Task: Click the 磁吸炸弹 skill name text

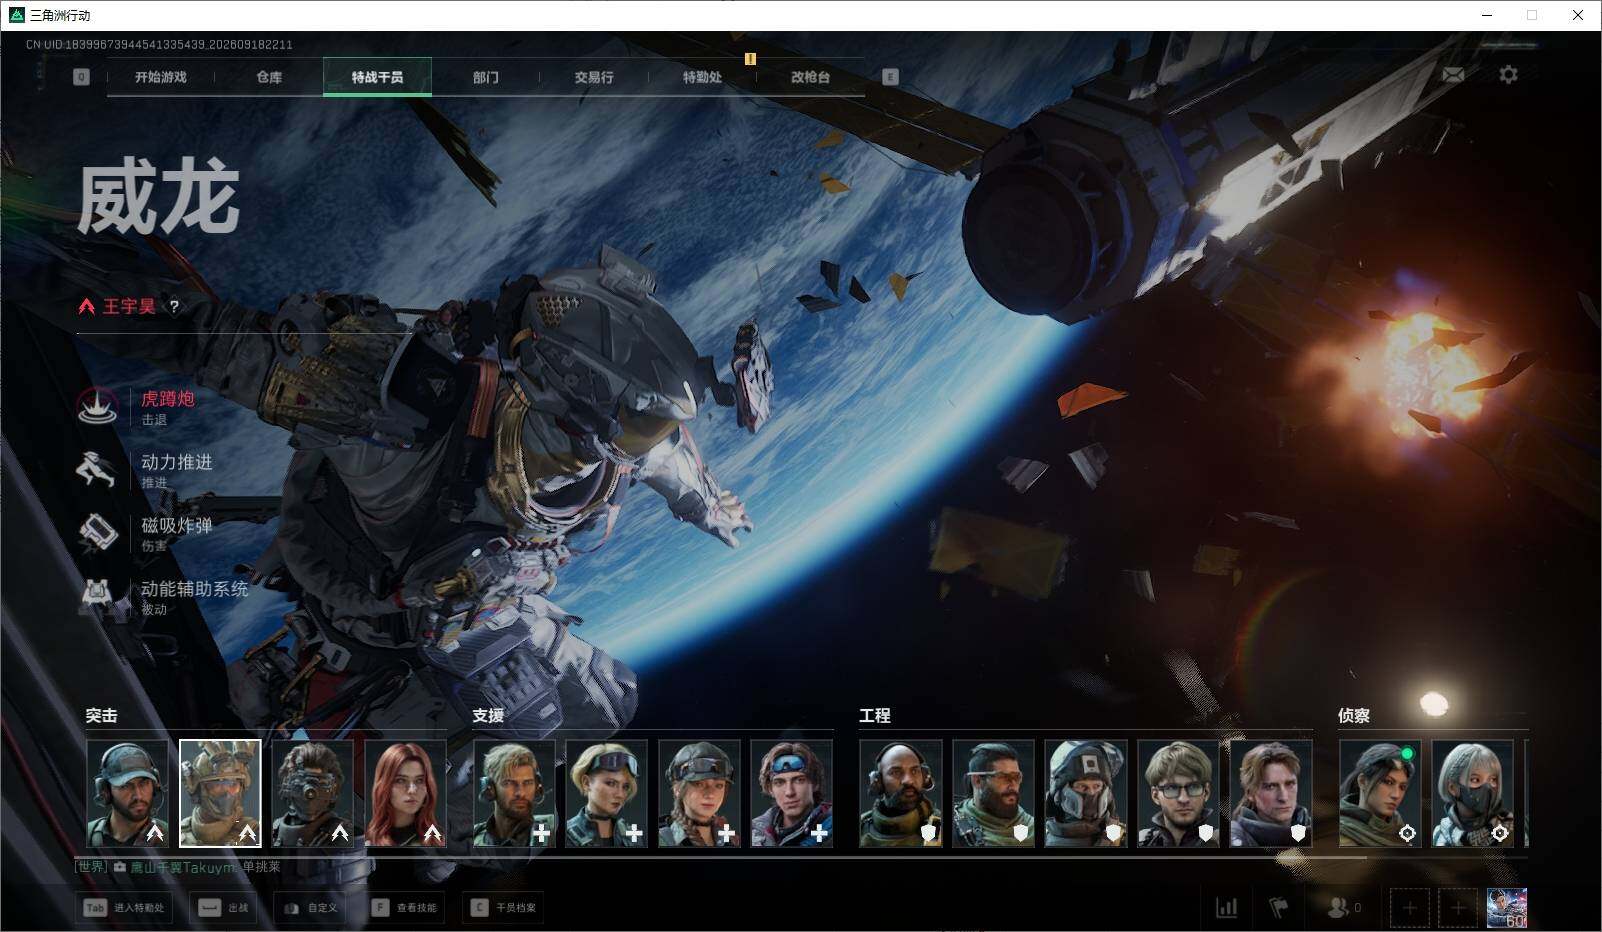Action: click(177, 525)
